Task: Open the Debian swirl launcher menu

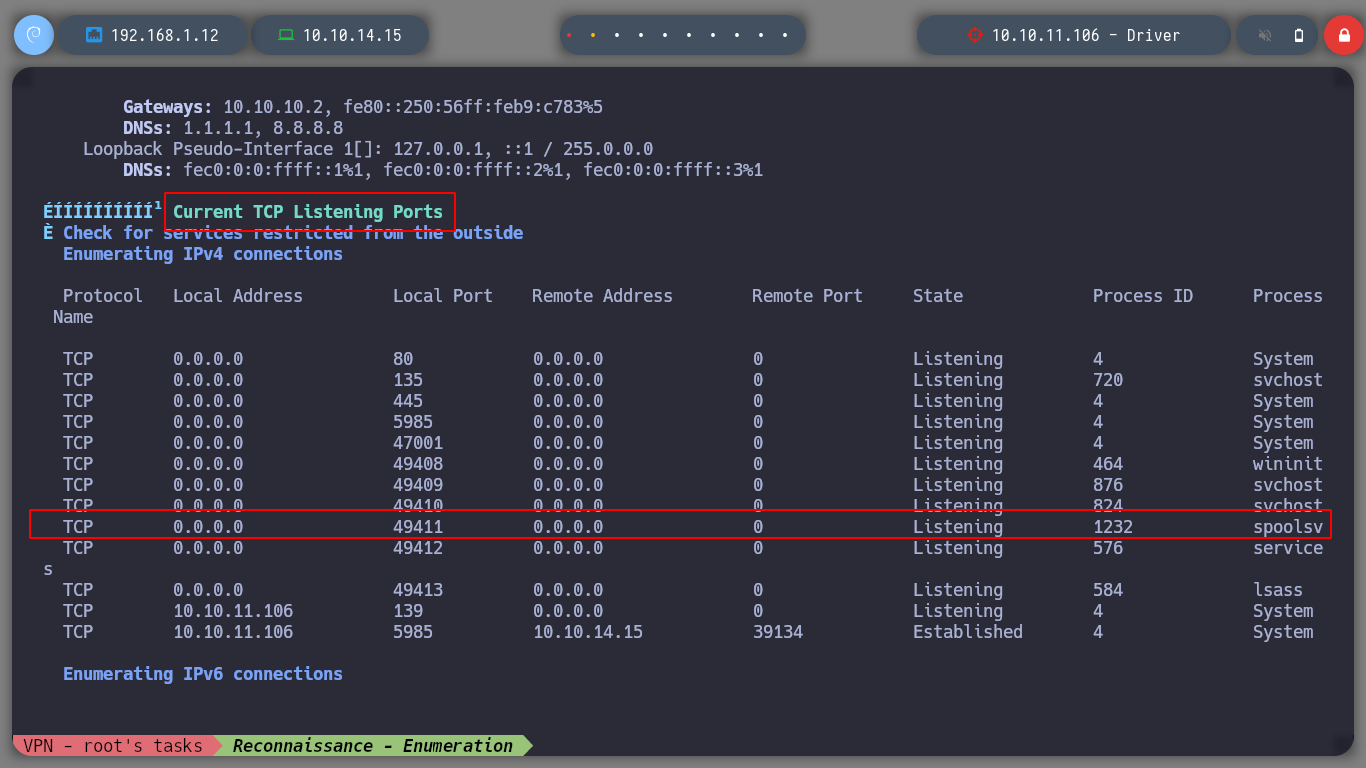Action: (33, 35)
